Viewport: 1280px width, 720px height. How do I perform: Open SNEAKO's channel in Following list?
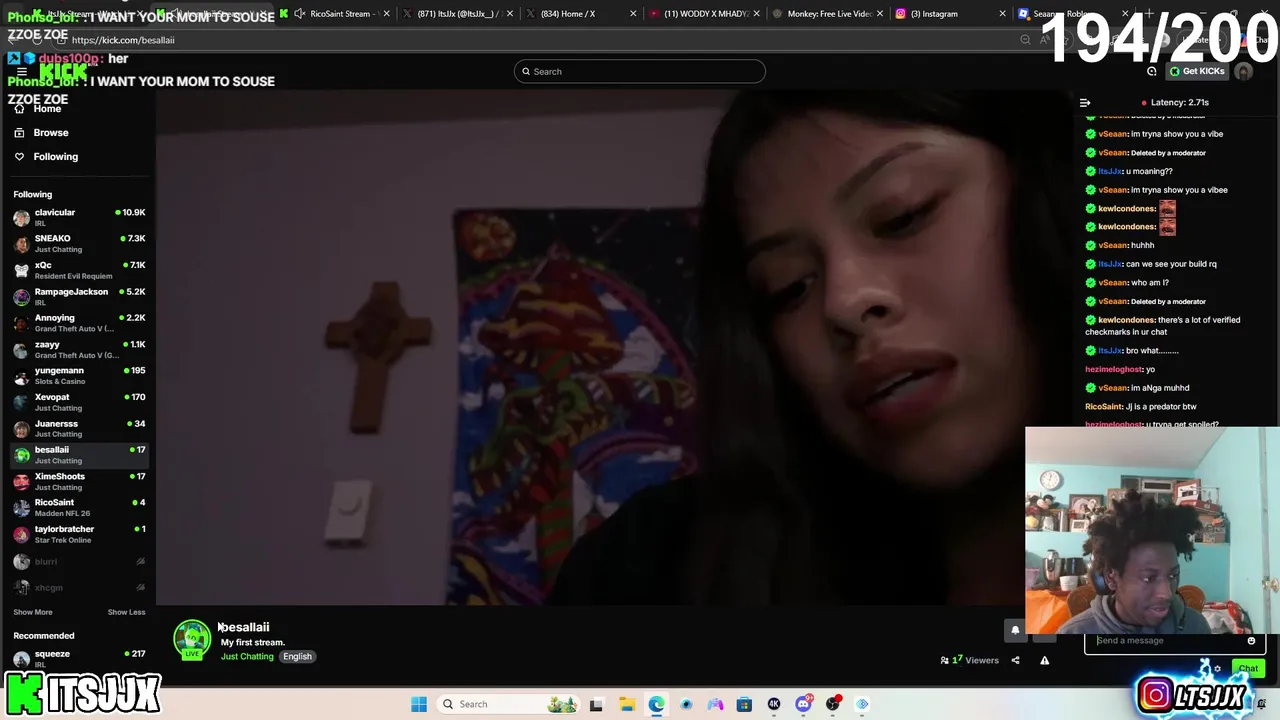(x=79, y=243)
